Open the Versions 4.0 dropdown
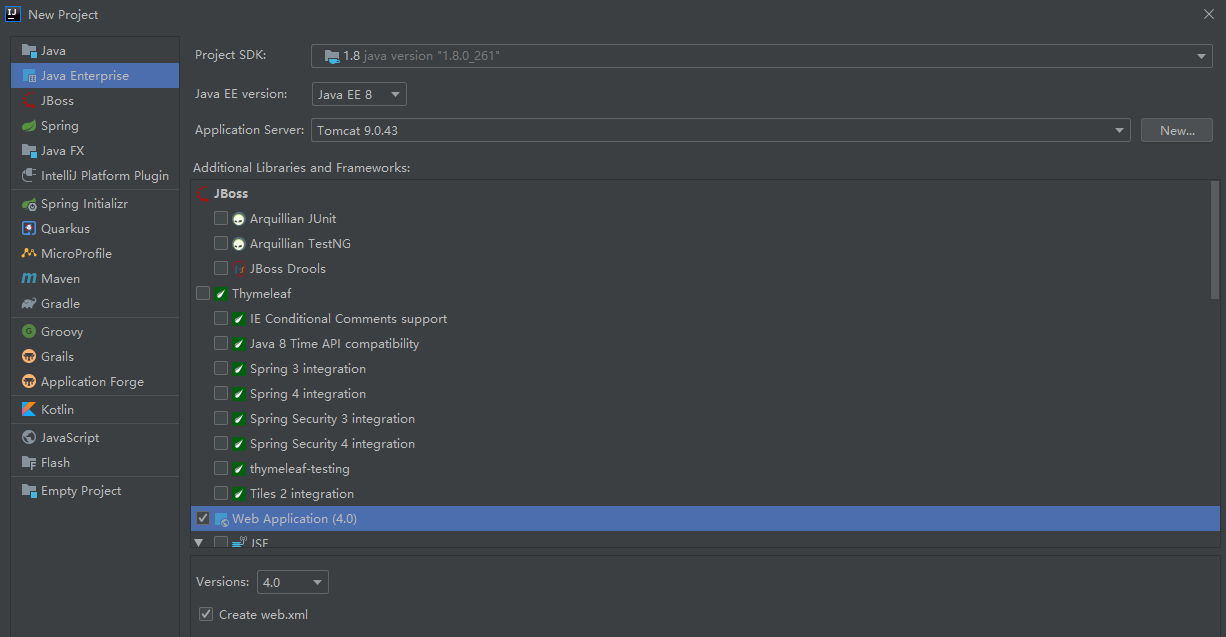 292,582
